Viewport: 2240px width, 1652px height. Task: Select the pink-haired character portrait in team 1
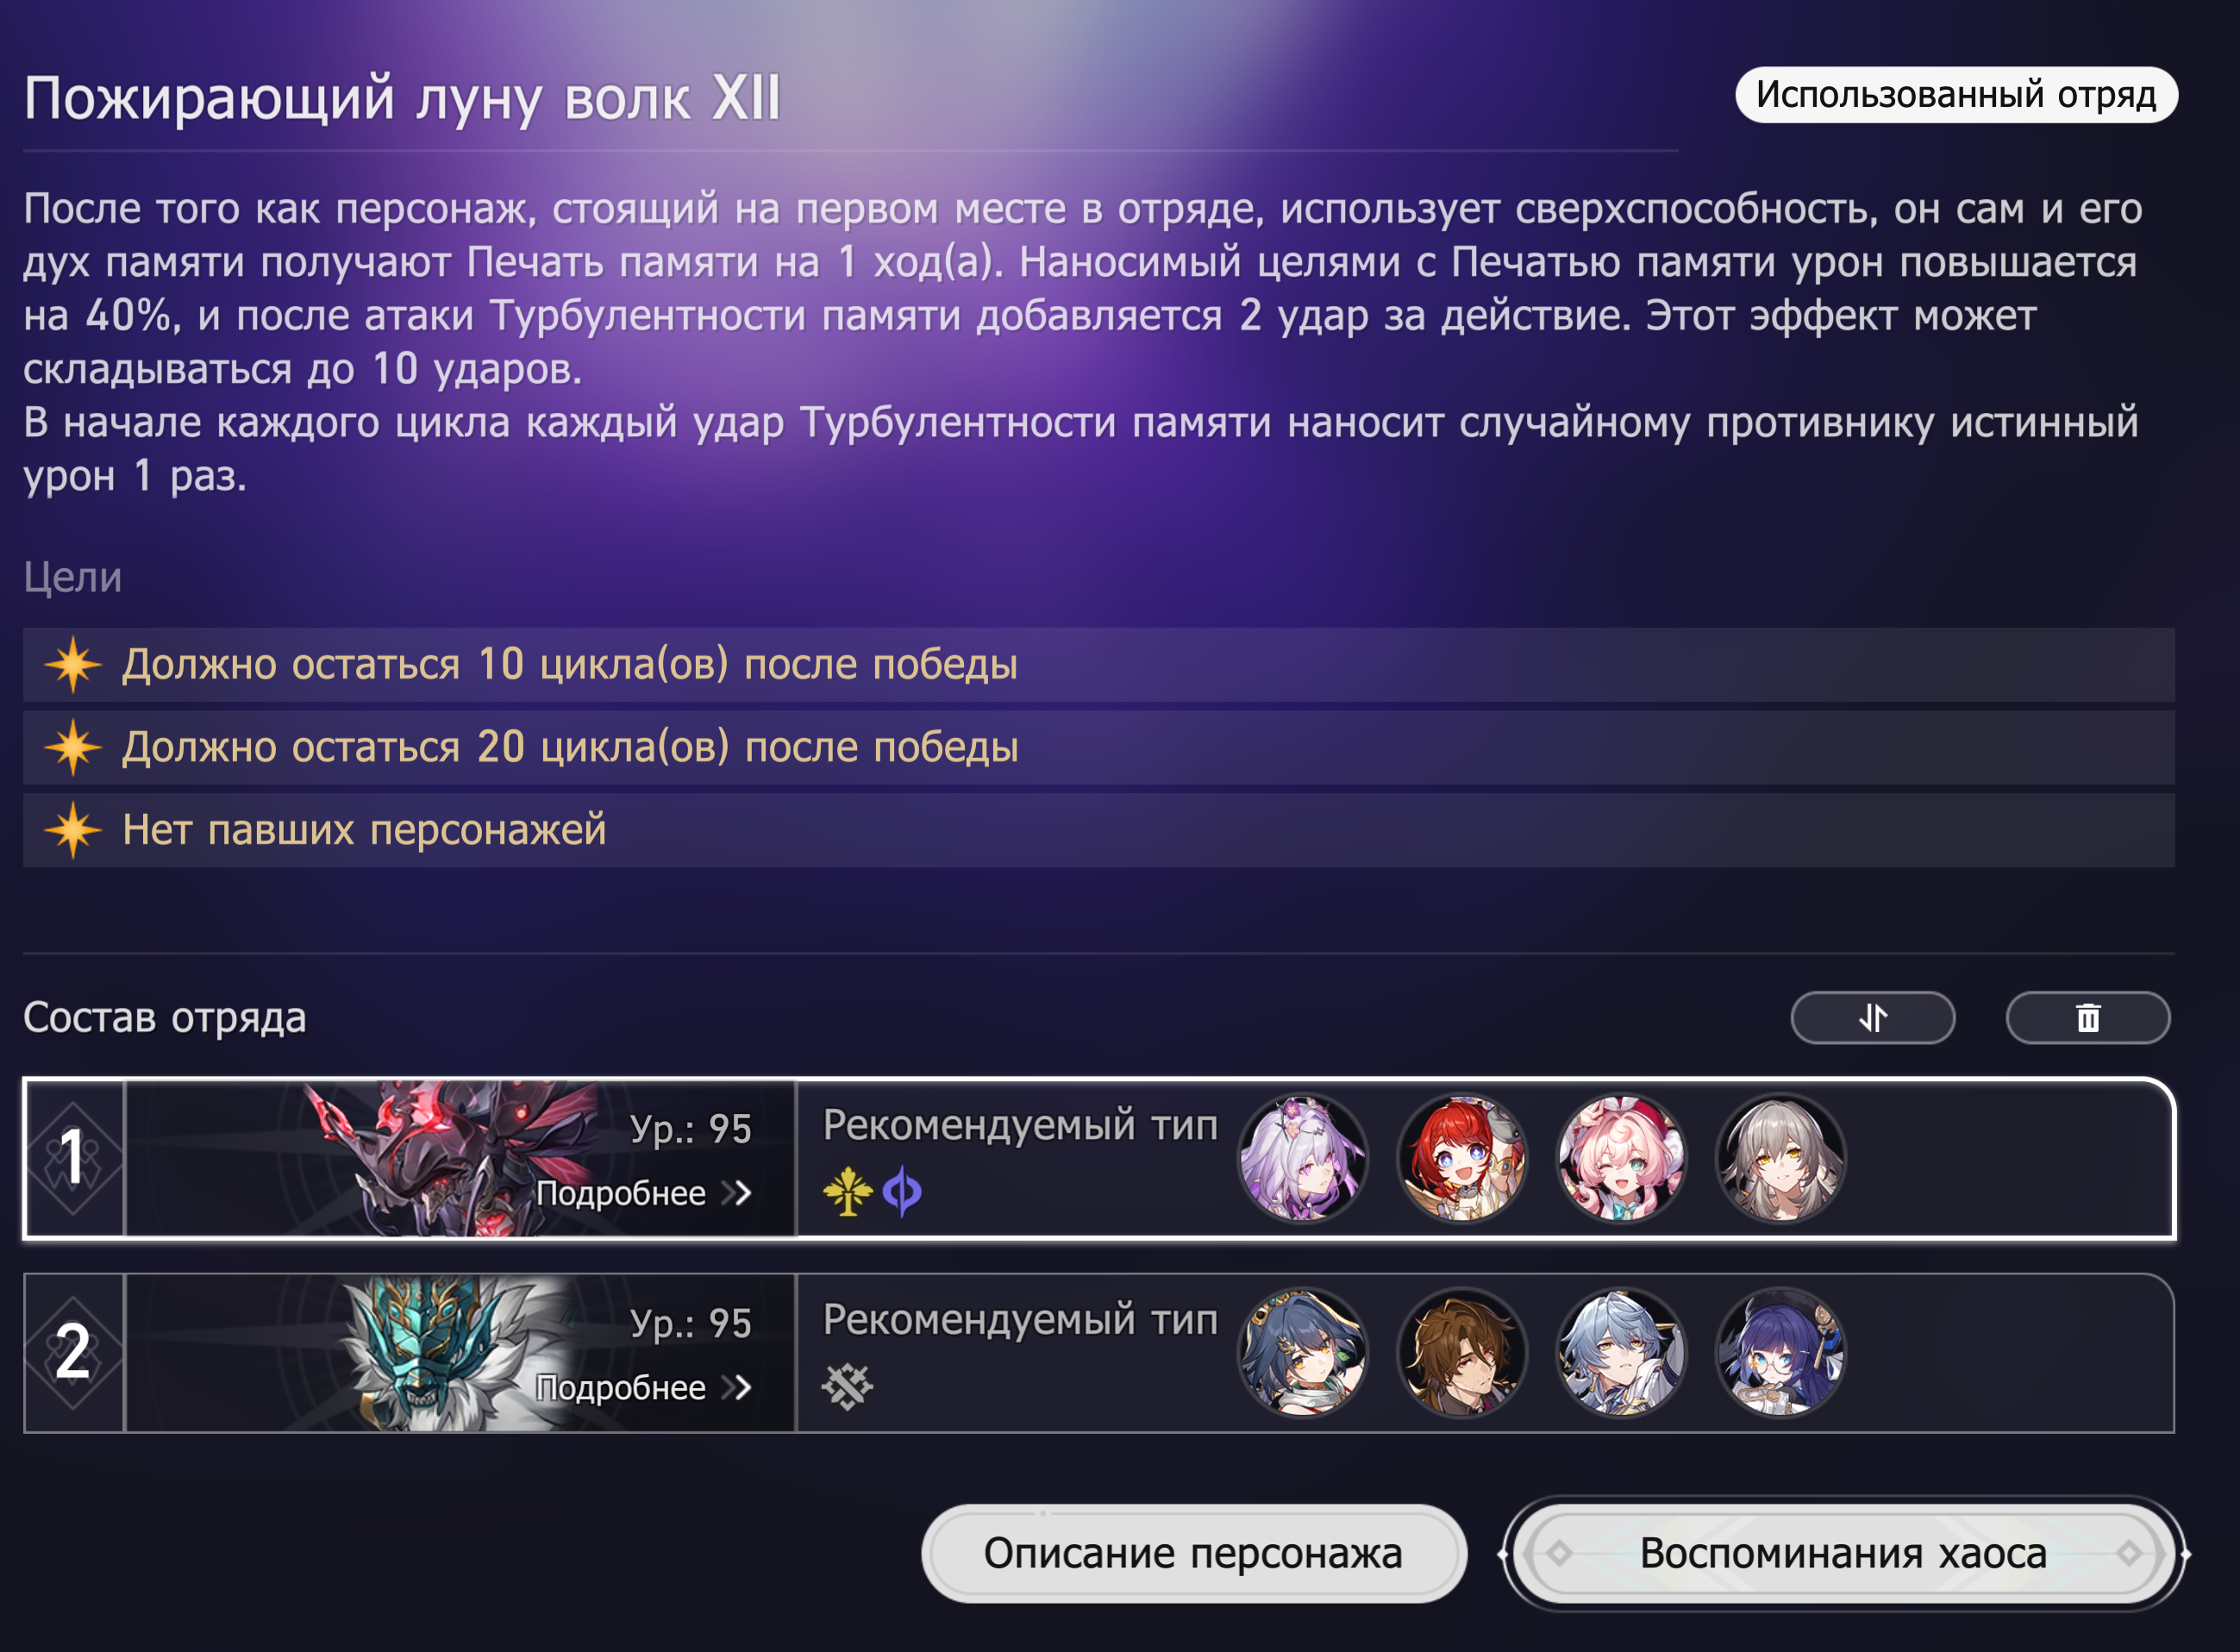pyautogui.click(x=1621, y=1158)
